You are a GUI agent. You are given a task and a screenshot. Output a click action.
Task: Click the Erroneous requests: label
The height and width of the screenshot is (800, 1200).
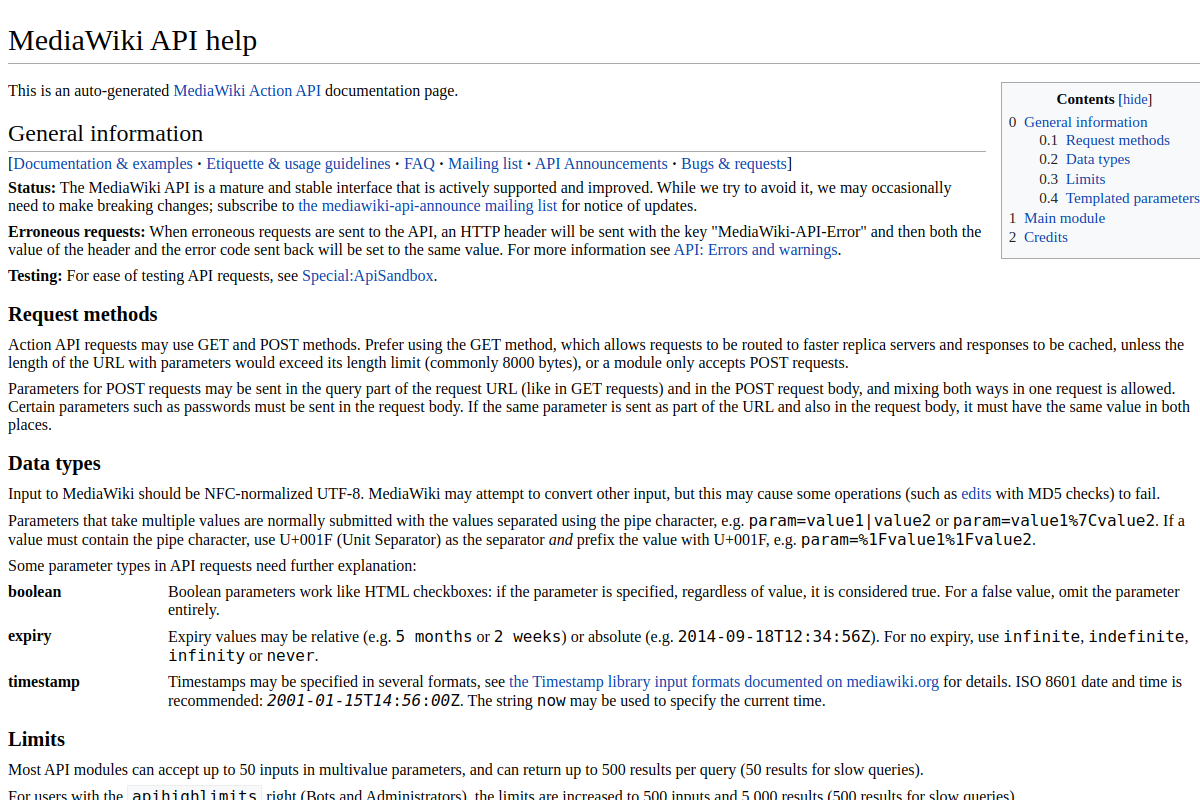(77, 231)
